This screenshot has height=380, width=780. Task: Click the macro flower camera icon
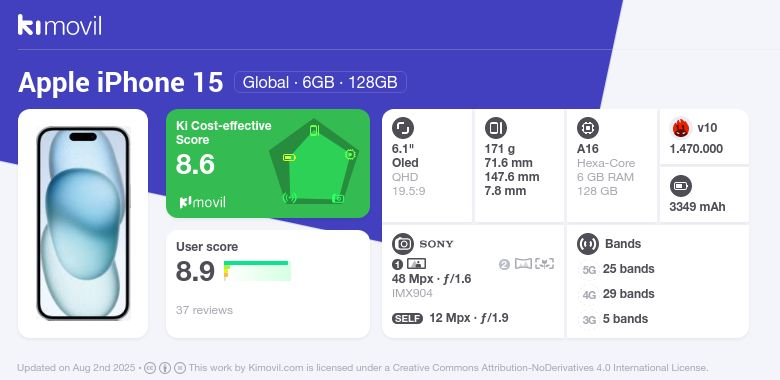[545, 264]
